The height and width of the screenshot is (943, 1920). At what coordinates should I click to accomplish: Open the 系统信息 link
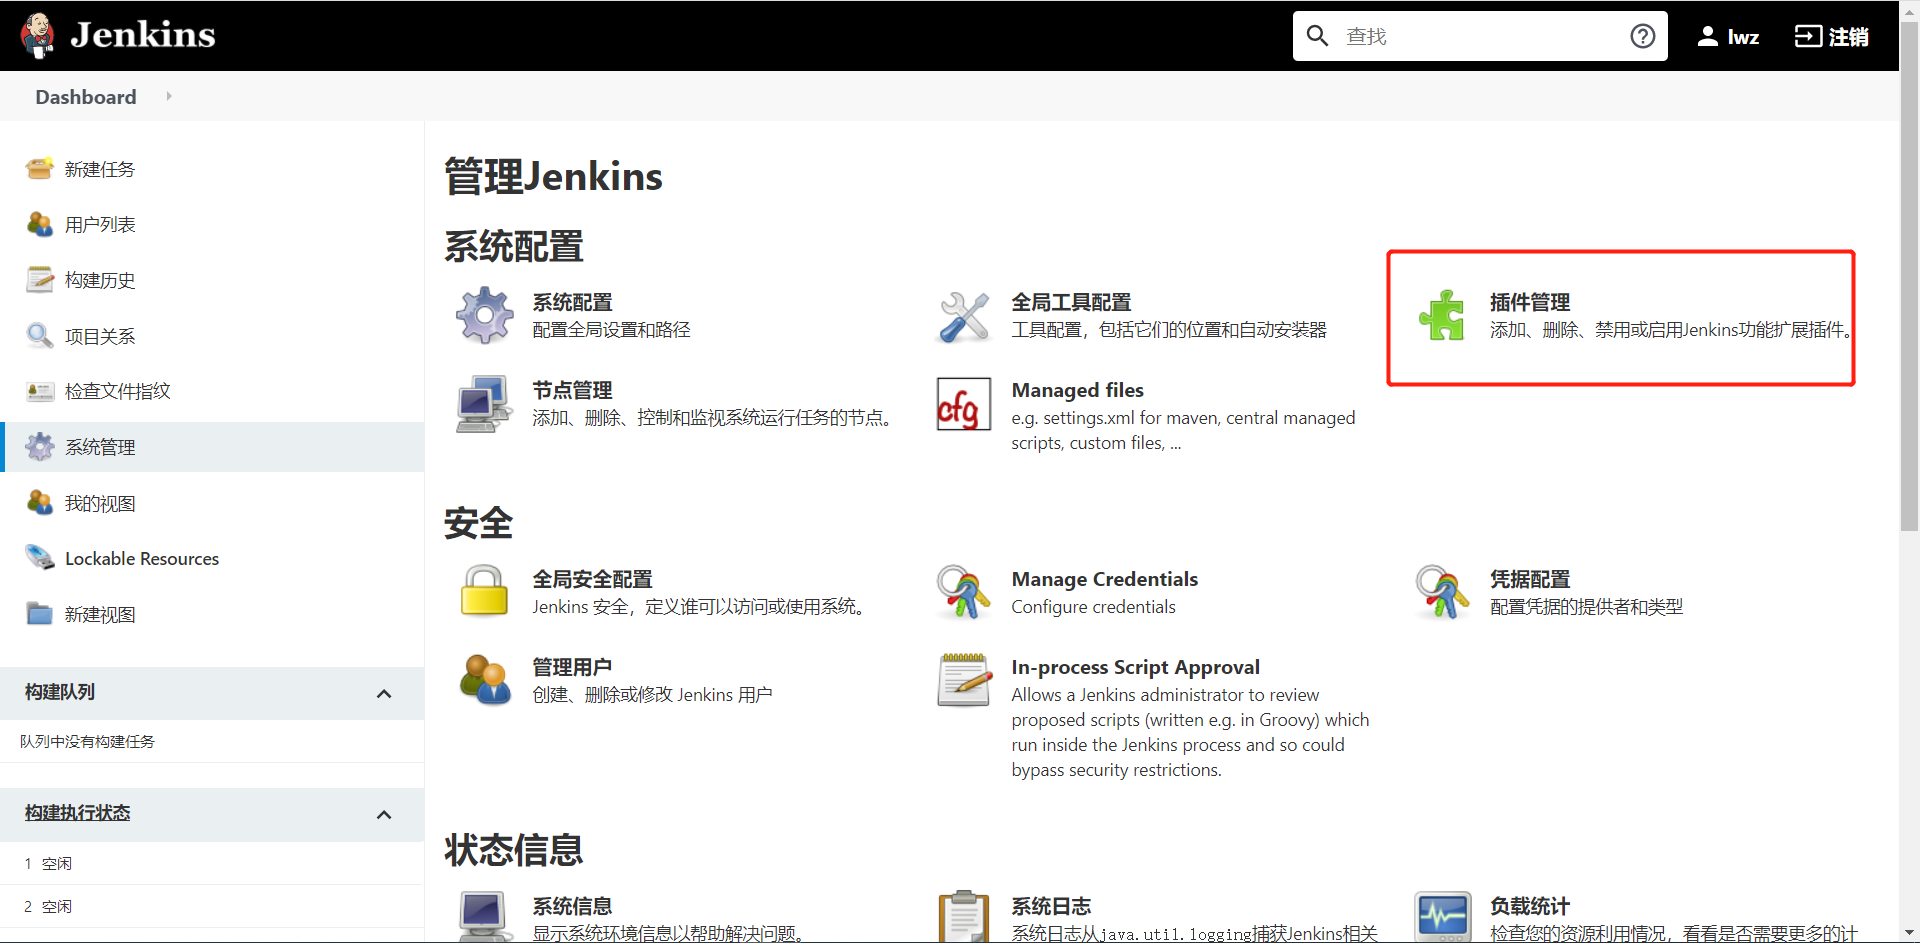[572, 906]
